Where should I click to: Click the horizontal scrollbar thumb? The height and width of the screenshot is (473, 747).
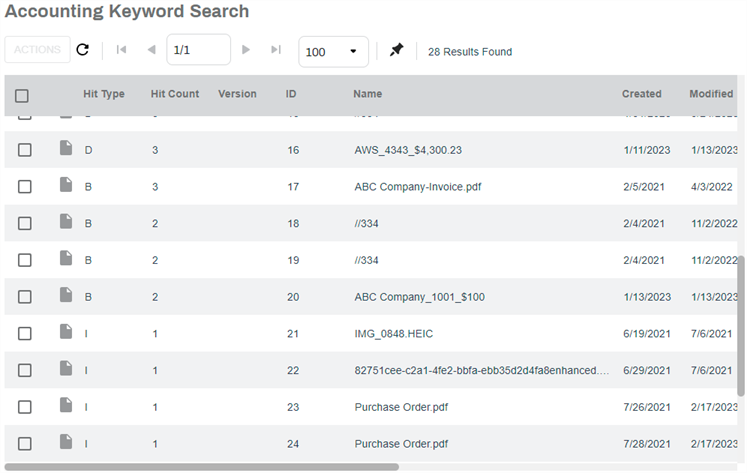[202, 467]
